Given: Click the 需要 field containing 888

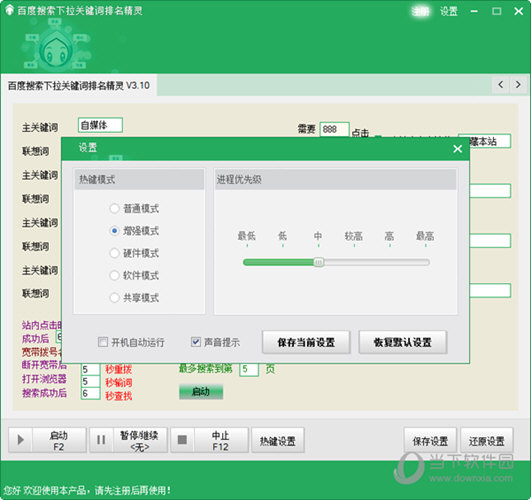Looking at the screenshot, I should pyautogui.click(x=334, y=129).
